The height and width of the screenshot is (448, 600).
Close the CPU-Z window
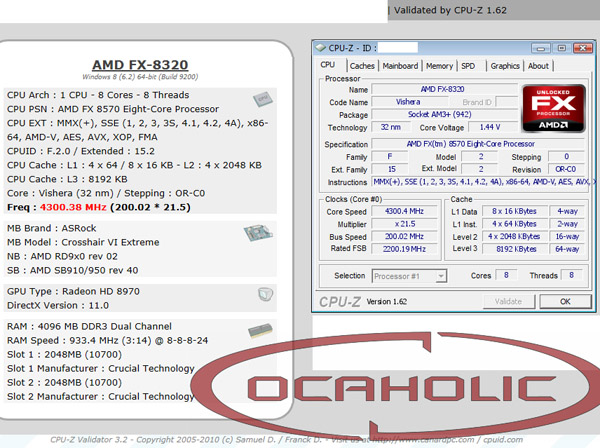tap(583, 48)
